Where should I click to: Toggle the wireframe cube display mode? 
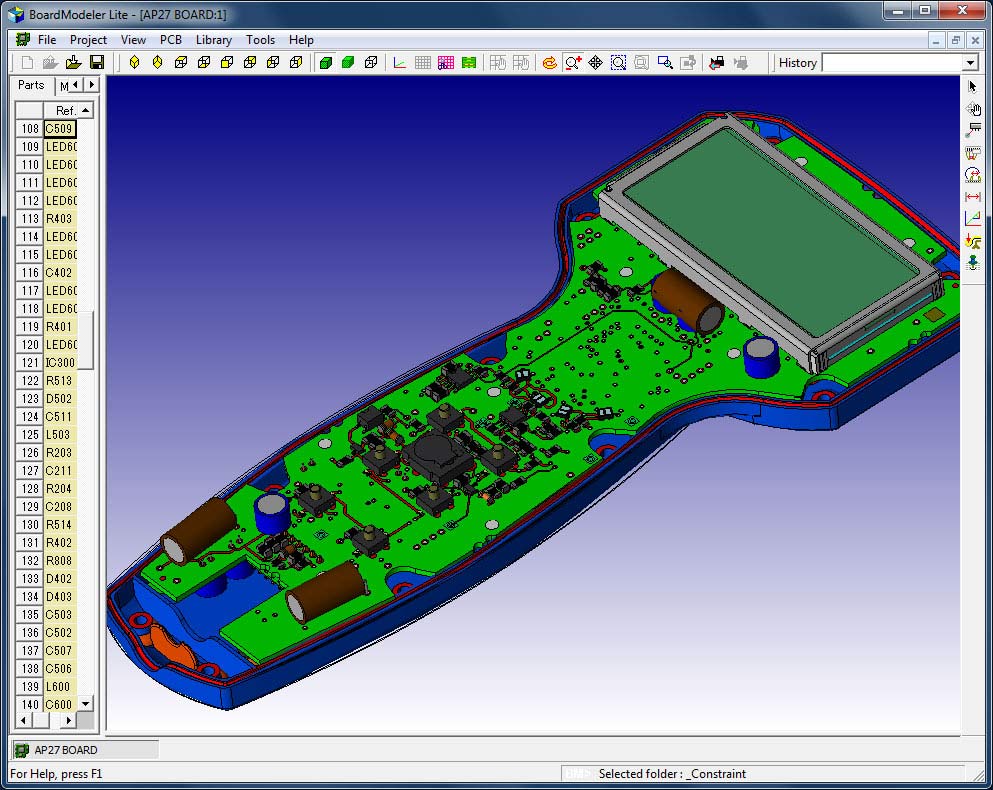pos(371,62)
